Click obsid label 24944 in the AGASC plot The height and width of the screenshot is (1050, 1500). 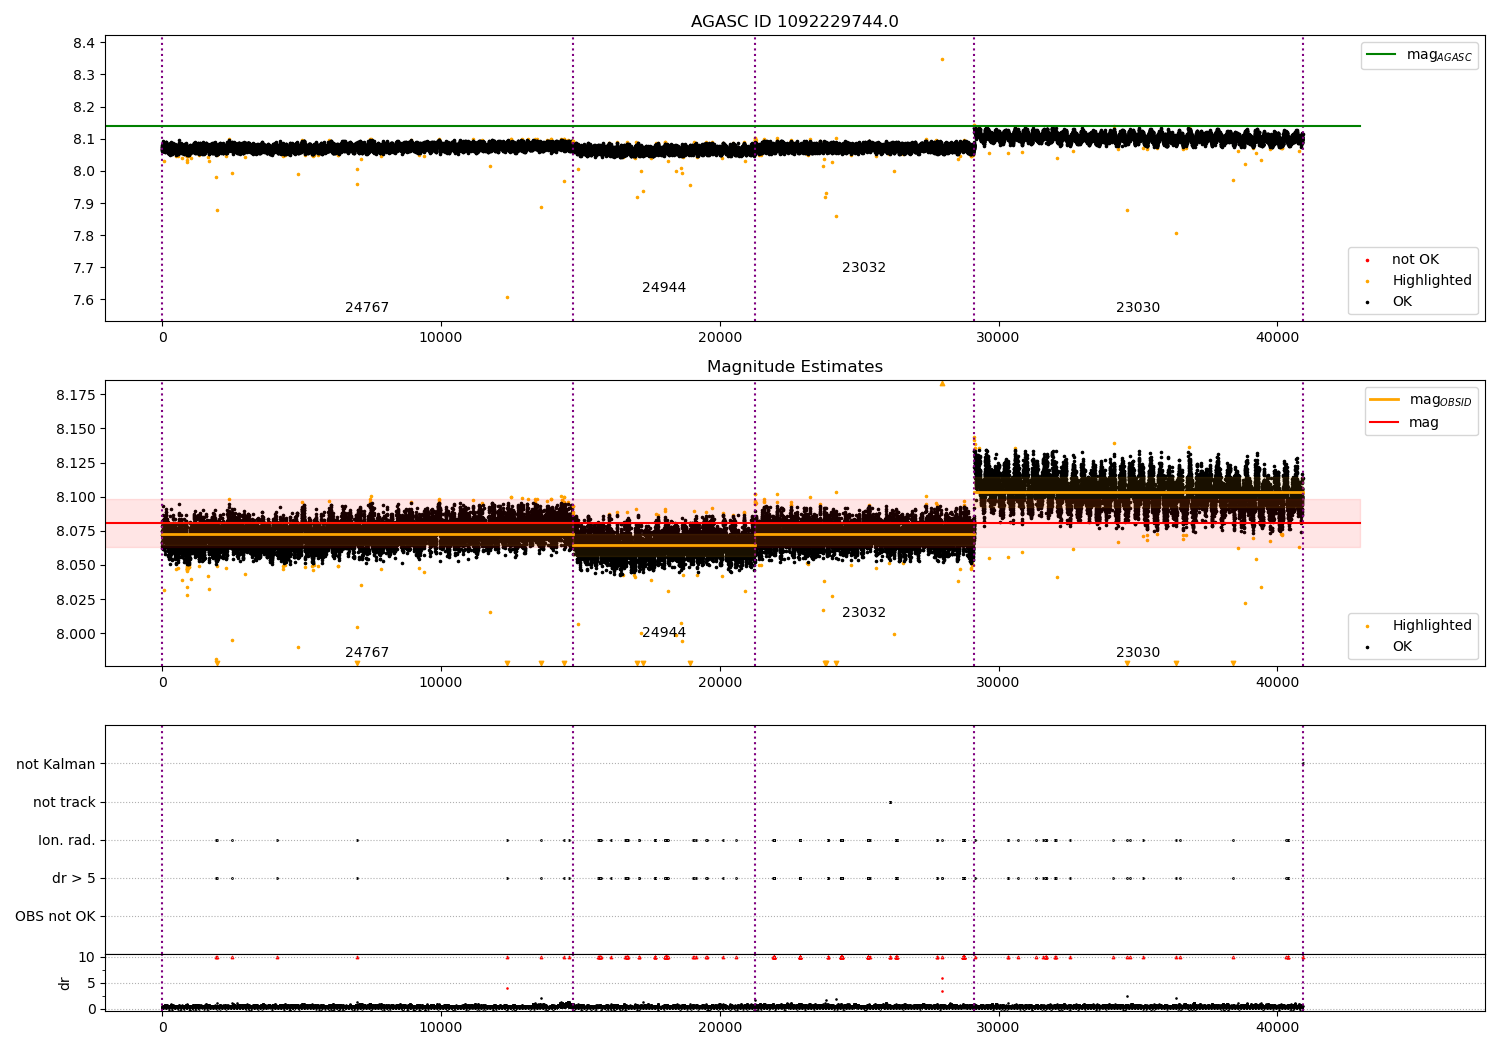tap(664, 288)
